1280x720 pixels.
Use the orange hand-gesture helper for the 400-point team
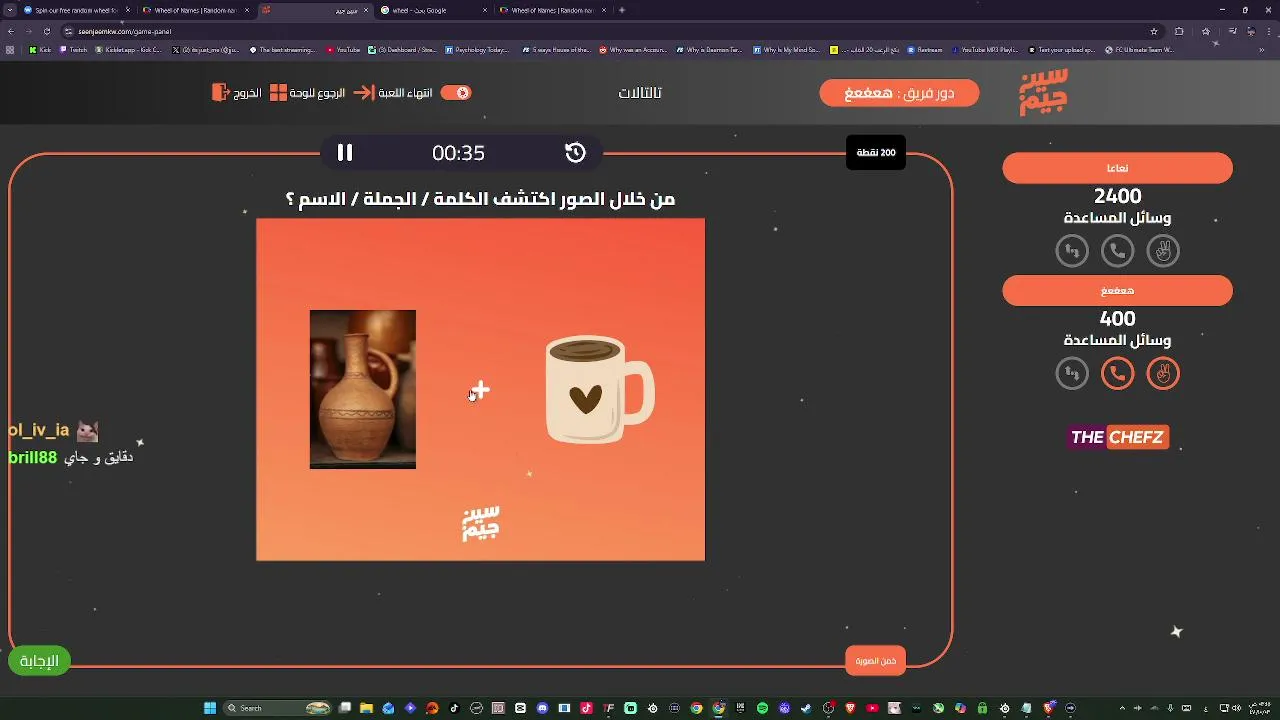click(x=1163, y=373)
